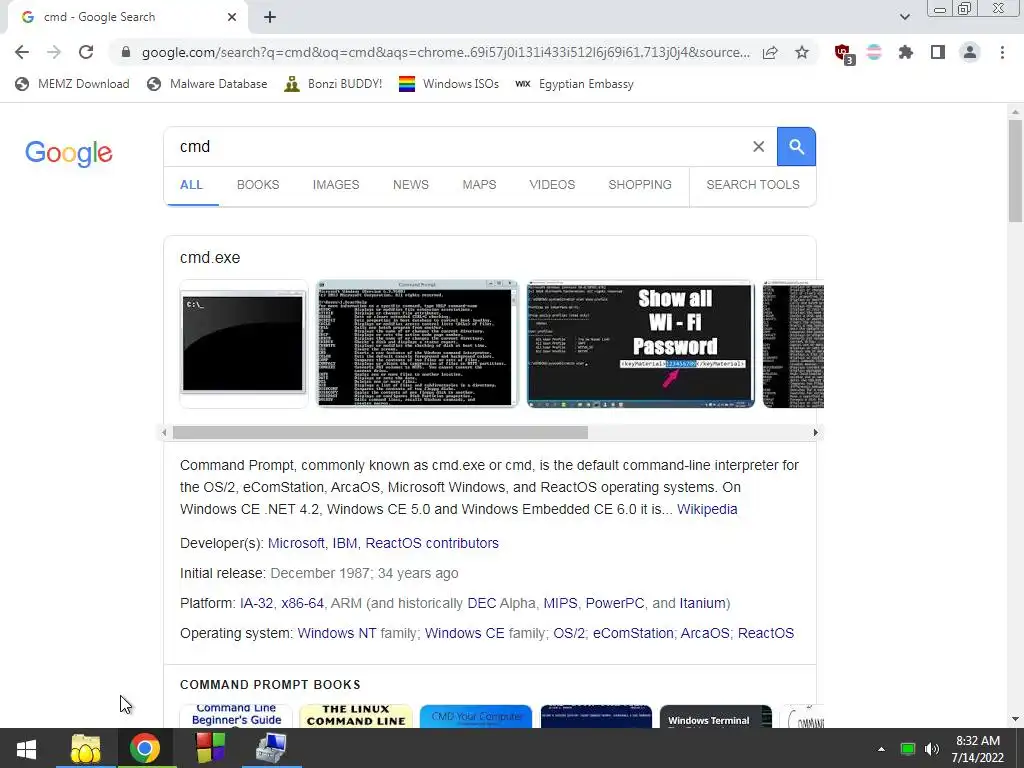Viewport: 1024px width, 768px height.
Task: Open the IBM developer link
Action: pyautogui.click(x=345, y=543)
